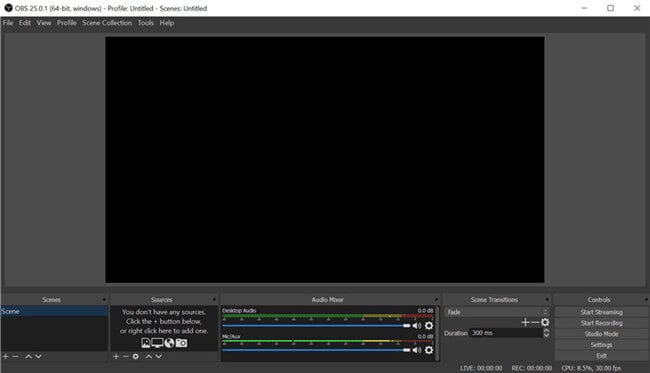Add scene transition with plus icon
This screenshot has width=650, height=373.
click(x=525, y=322)
